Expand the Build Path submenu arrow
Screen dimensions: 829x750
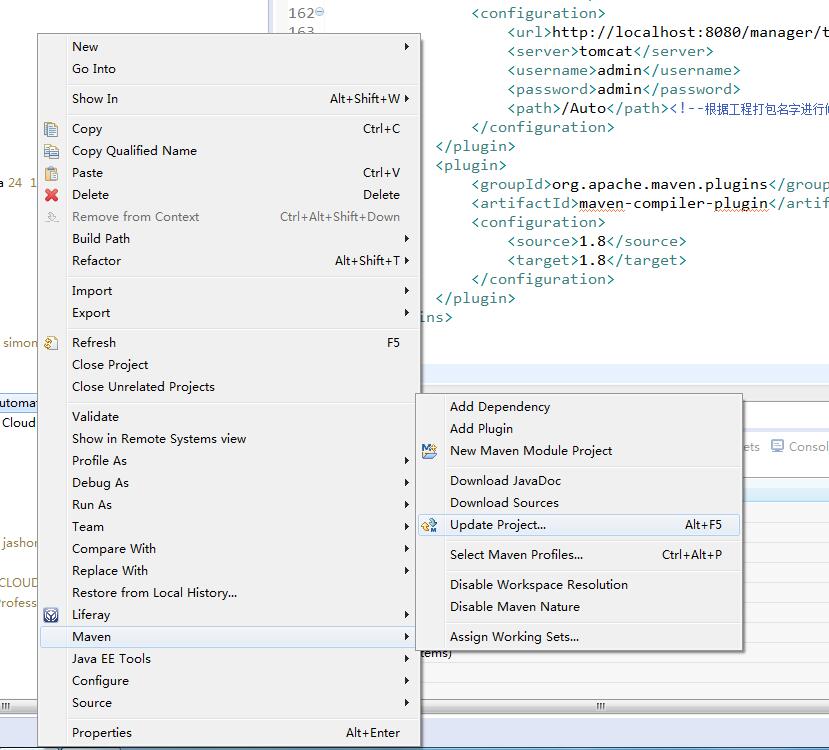click(x=407, y=238)
